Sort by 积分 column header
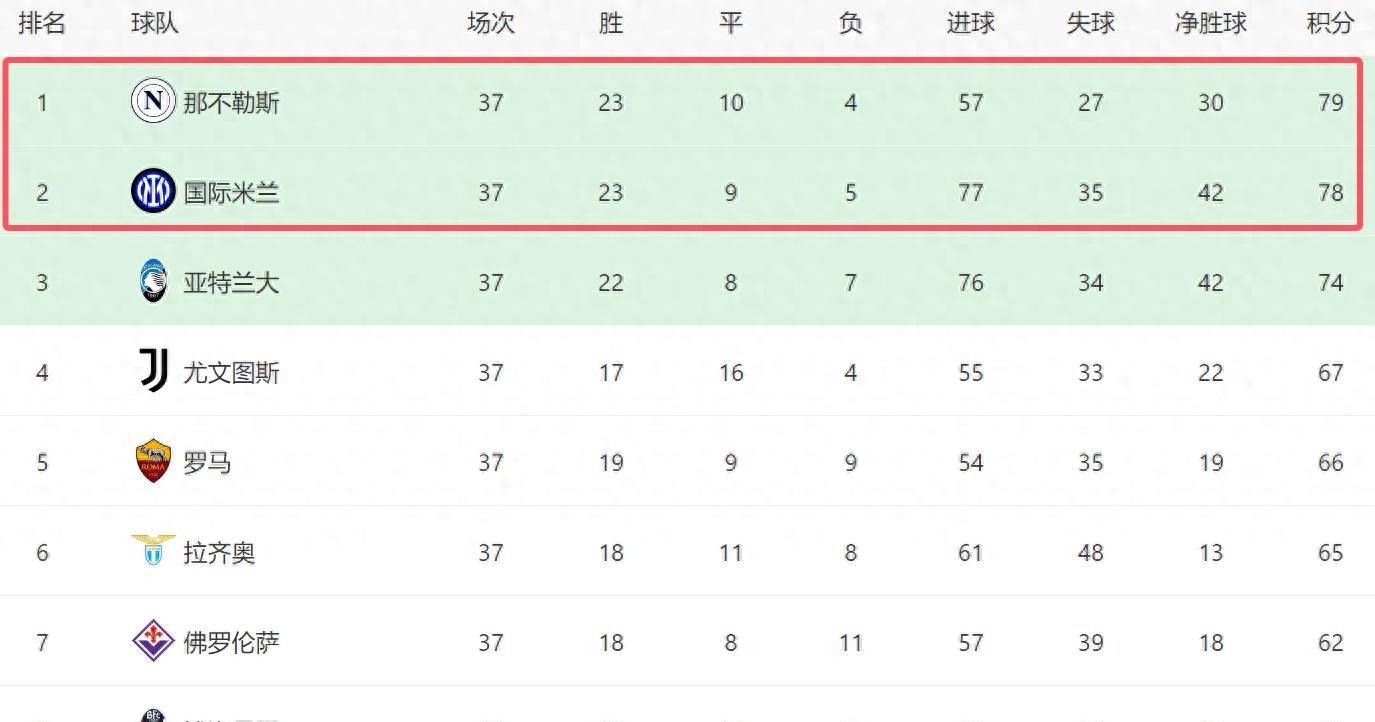The height and width of the screenshot is (722, 1375). pyautogui.click(x=1330, y=23)
